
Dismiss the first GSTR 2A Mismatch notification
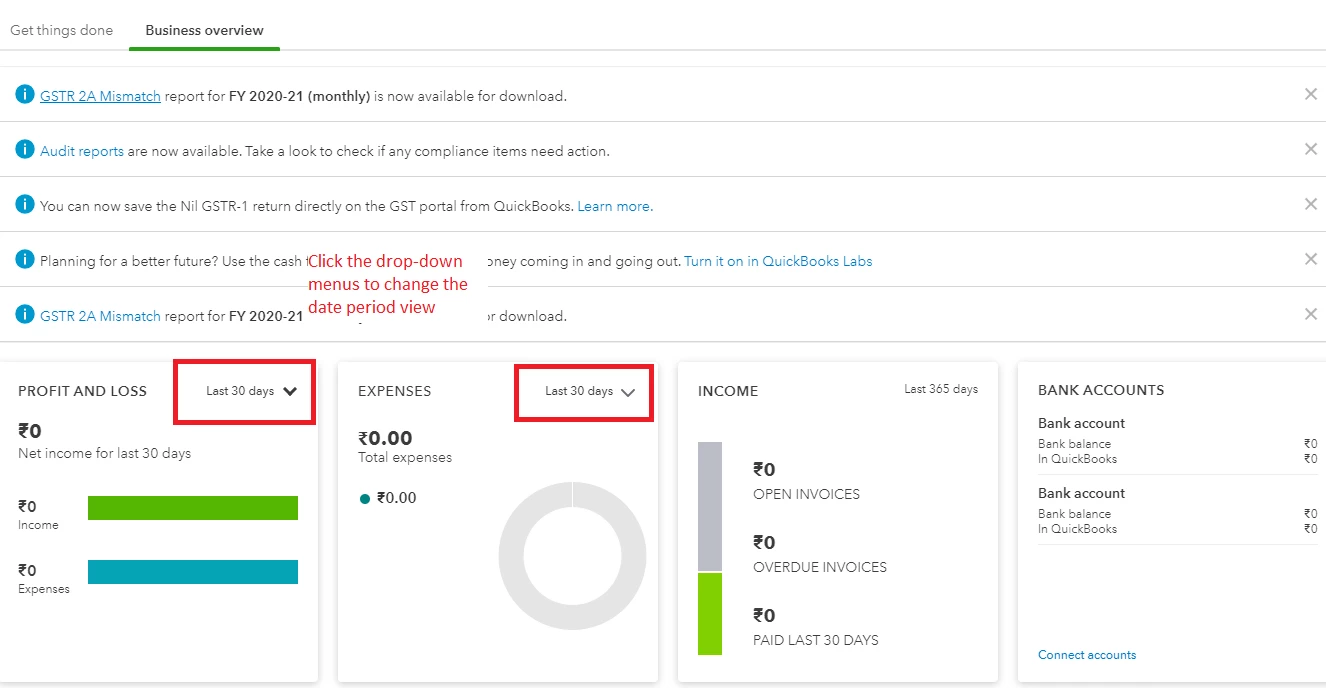(1311, 94)
